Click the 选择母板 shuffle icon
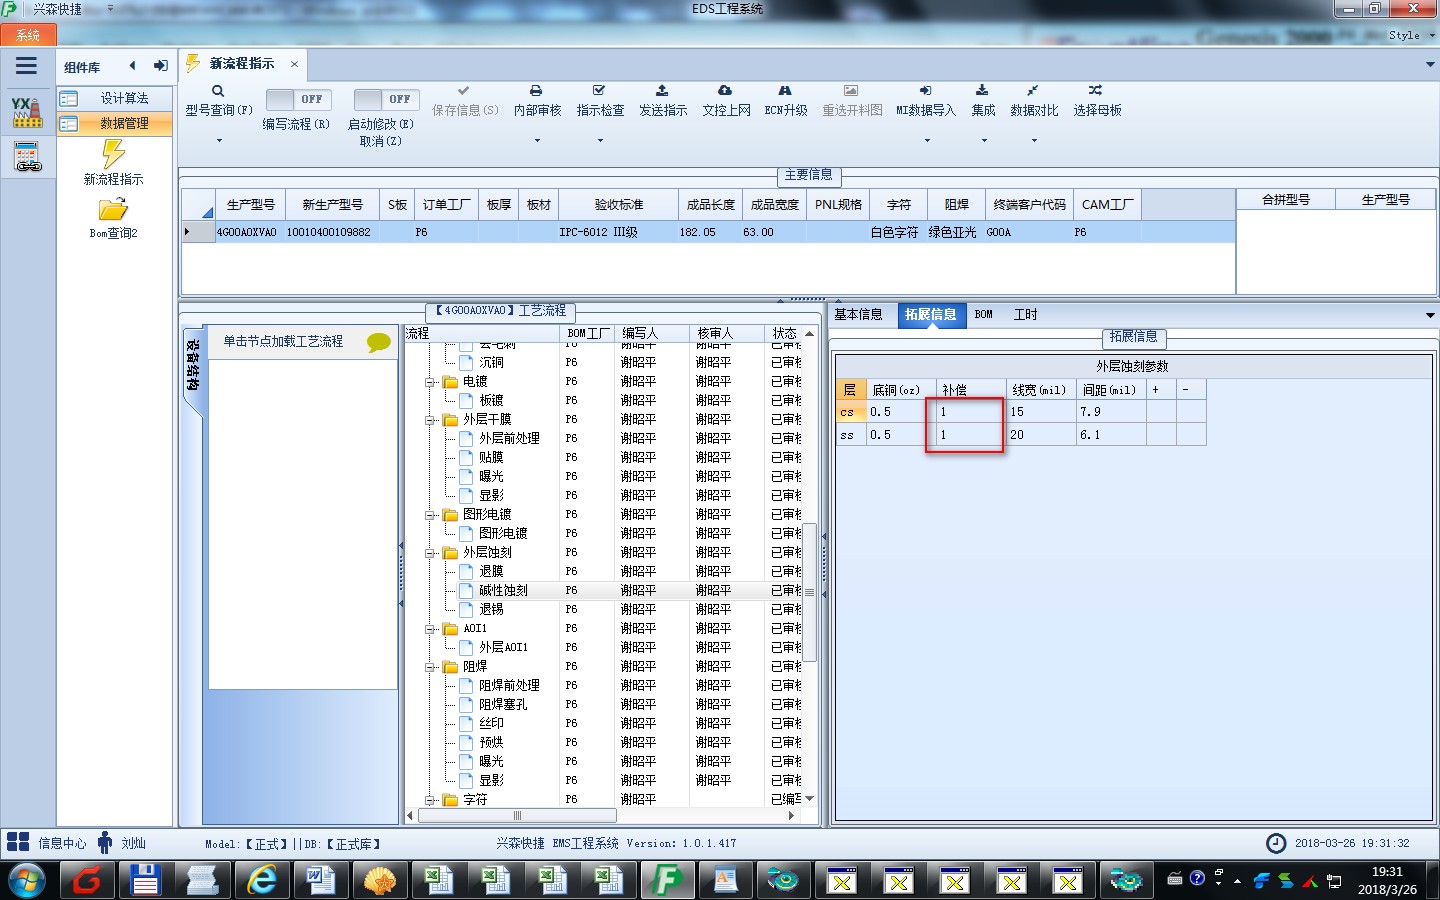 point(1096,91)
